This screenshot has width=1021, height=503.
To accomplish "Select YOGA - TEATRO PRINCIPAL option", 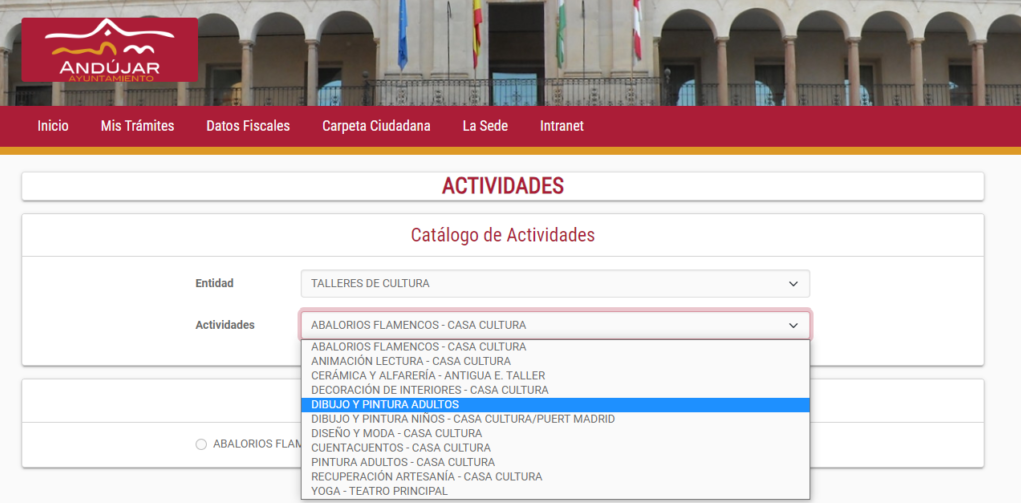I will (555, 491).
